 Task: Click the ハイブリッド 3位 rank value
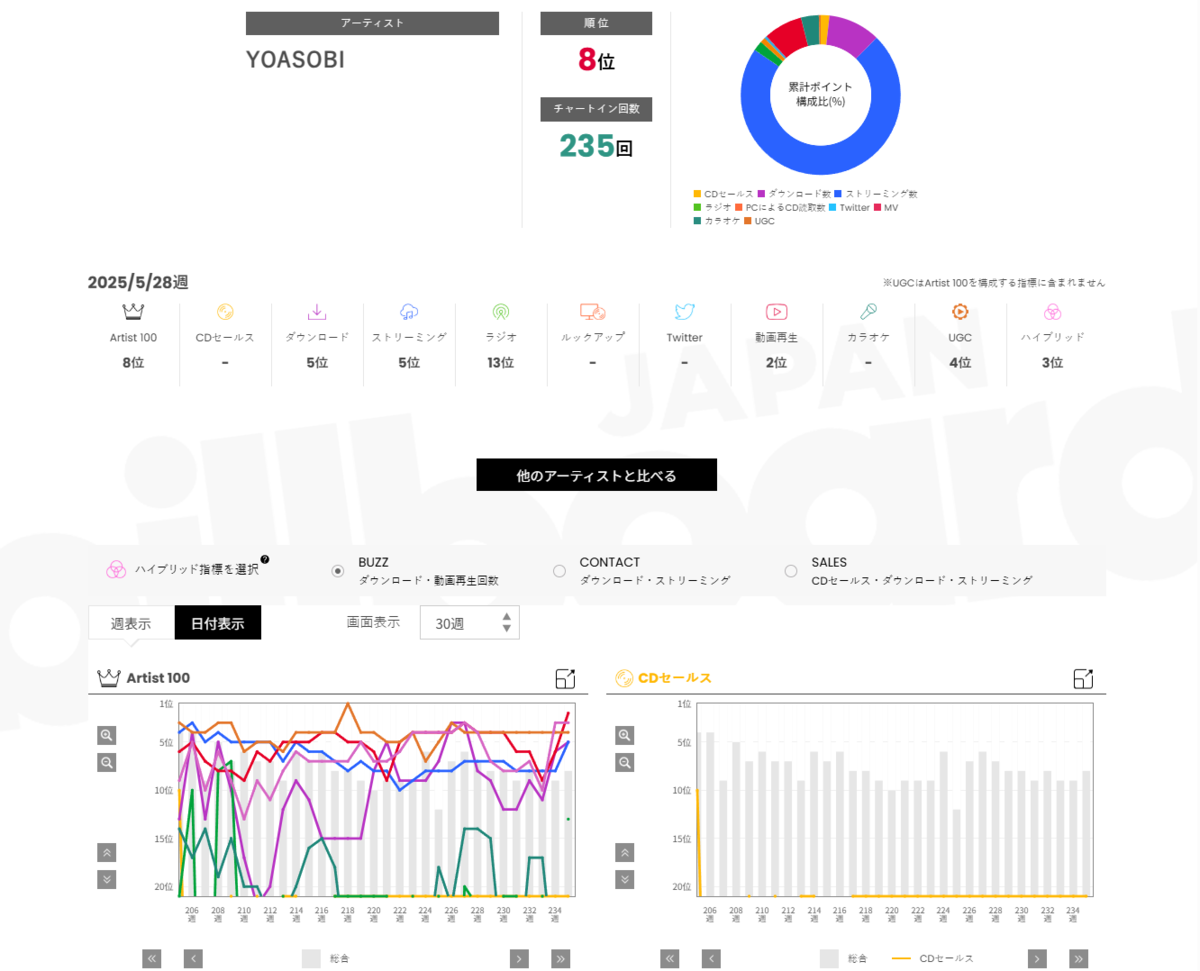tap(1052, 363)
